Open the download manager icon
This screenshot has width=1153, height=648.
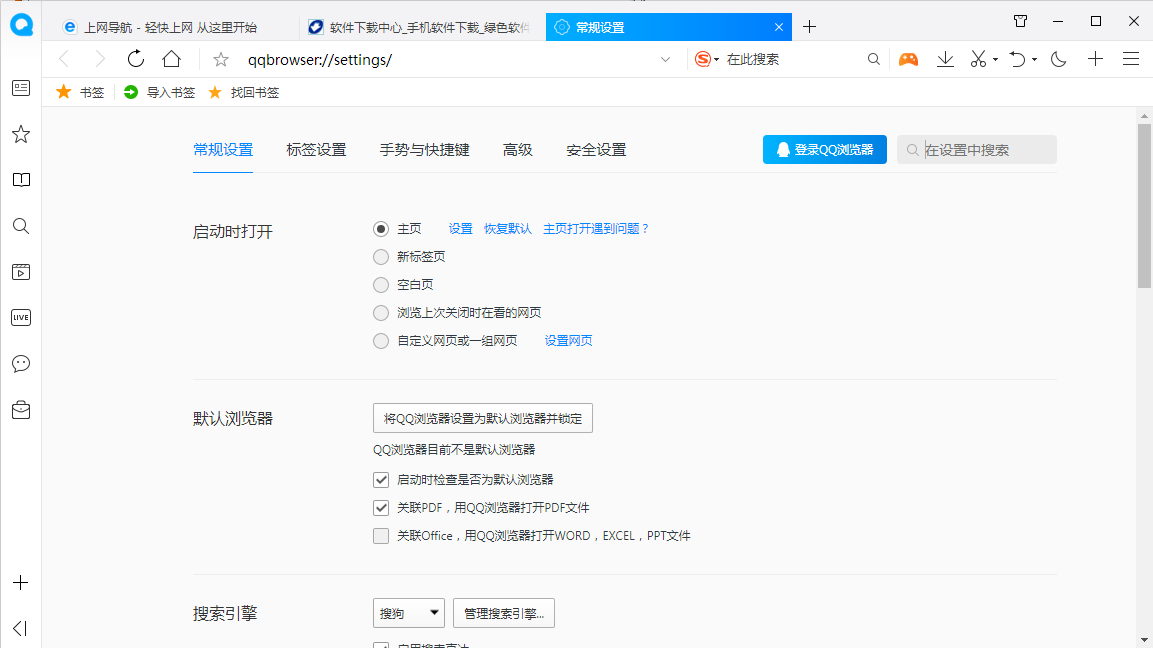click(x=944, y=59)
